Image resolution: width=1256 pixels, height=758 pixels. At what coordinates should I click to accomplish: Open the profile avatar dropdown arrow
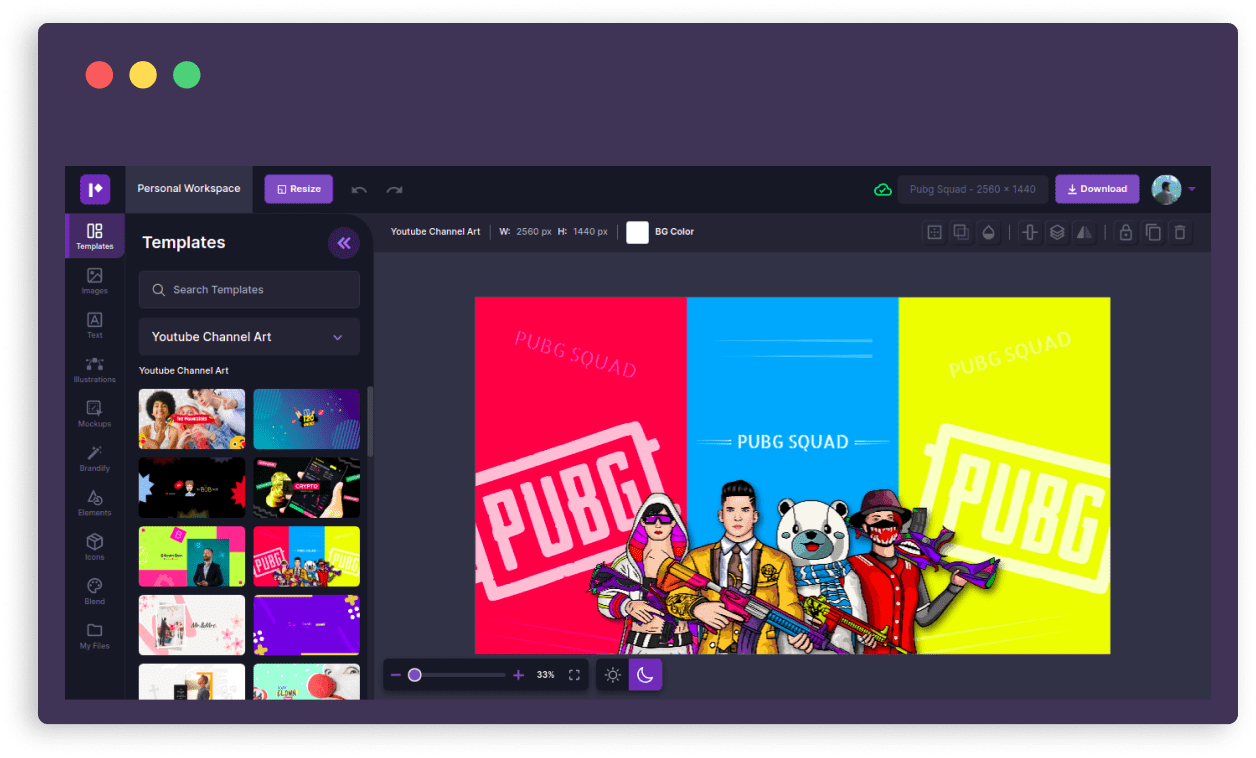(1192, 189)
